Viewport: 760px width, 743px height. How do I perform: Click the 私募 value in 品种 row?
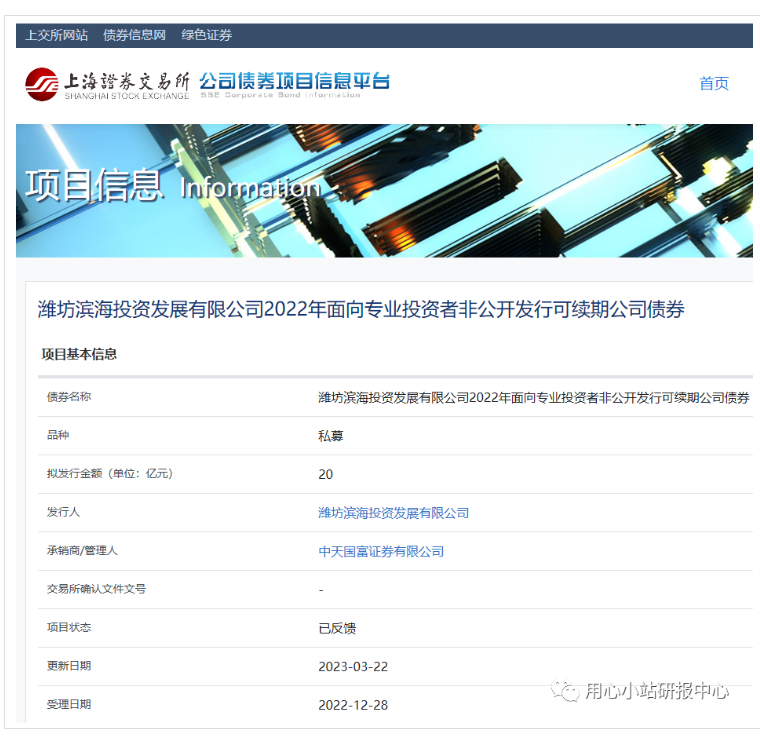tap(330, 436)
